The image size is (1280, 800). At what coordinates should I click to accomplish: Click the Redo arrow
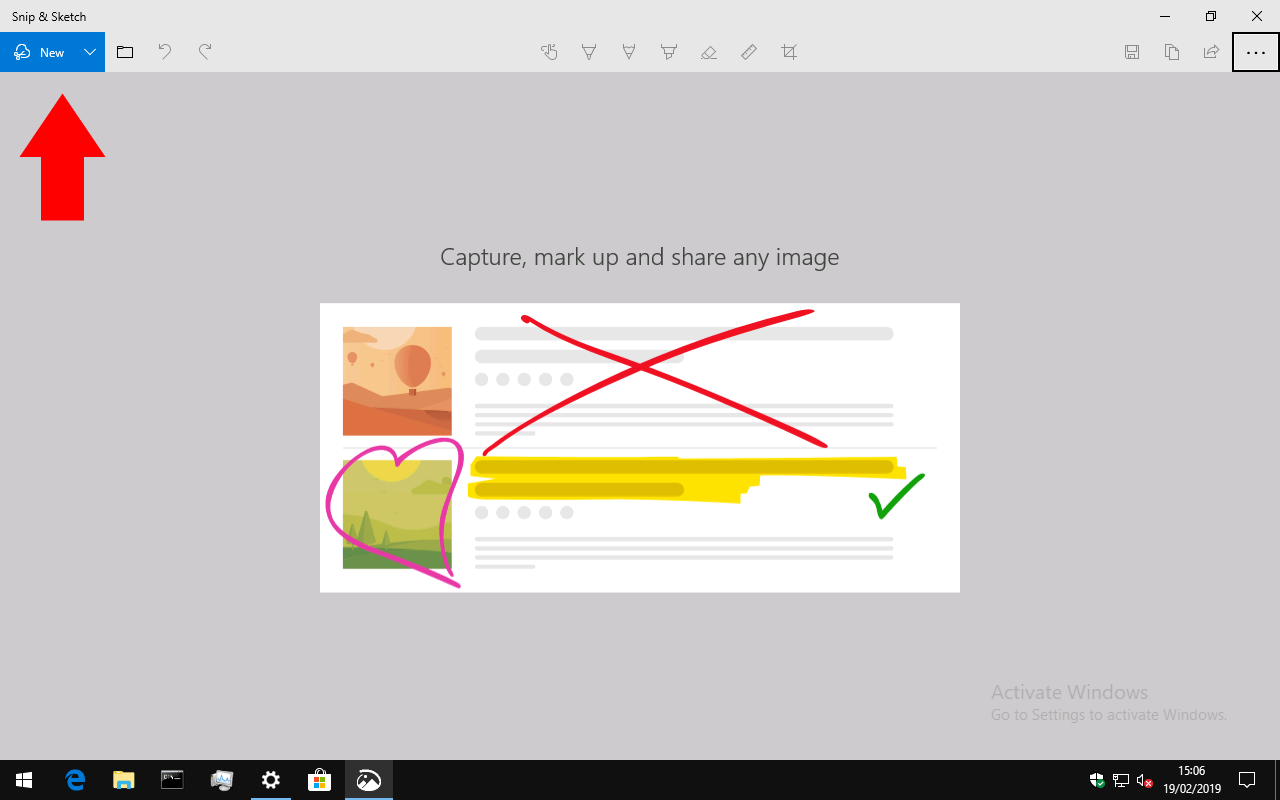pyautogui.click(x=205, y=52)
